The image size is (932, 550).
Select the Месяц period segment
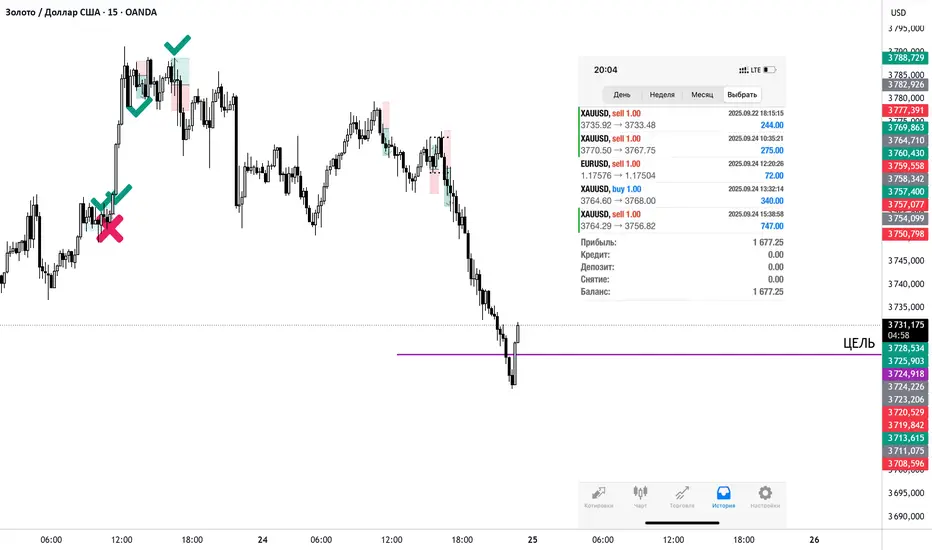[x=702, y=94]
